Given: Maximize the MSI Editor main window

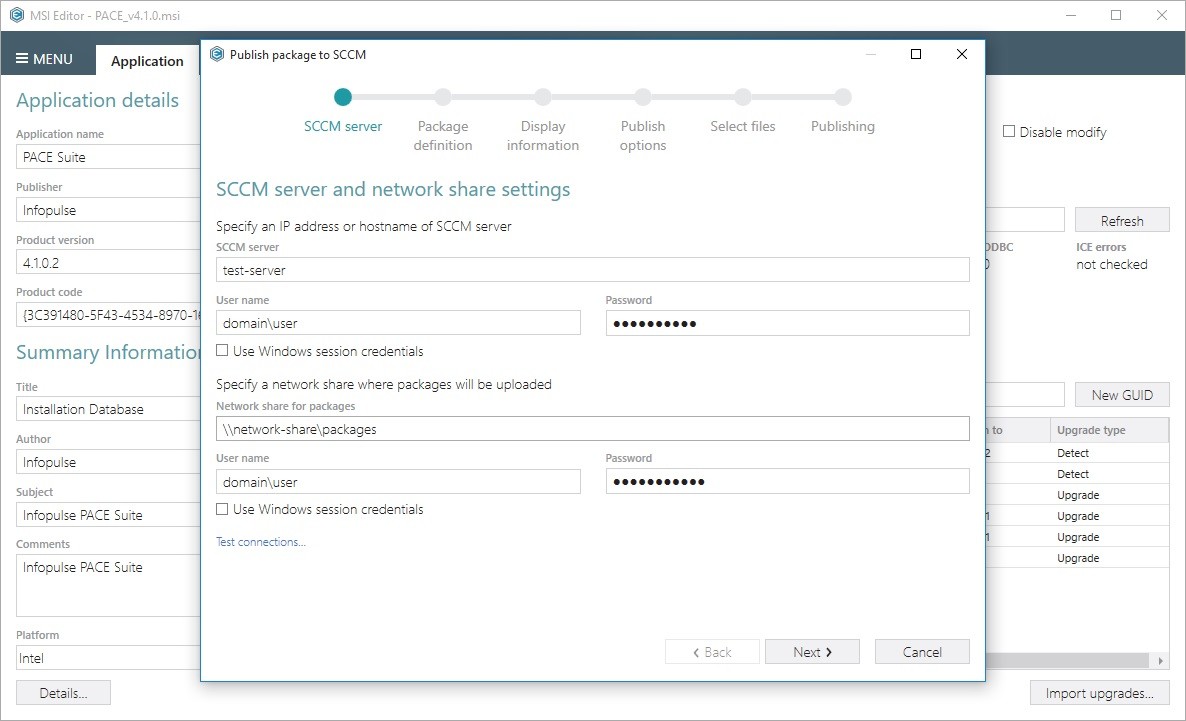Looking at the screenshot, I should [1116, 15].
